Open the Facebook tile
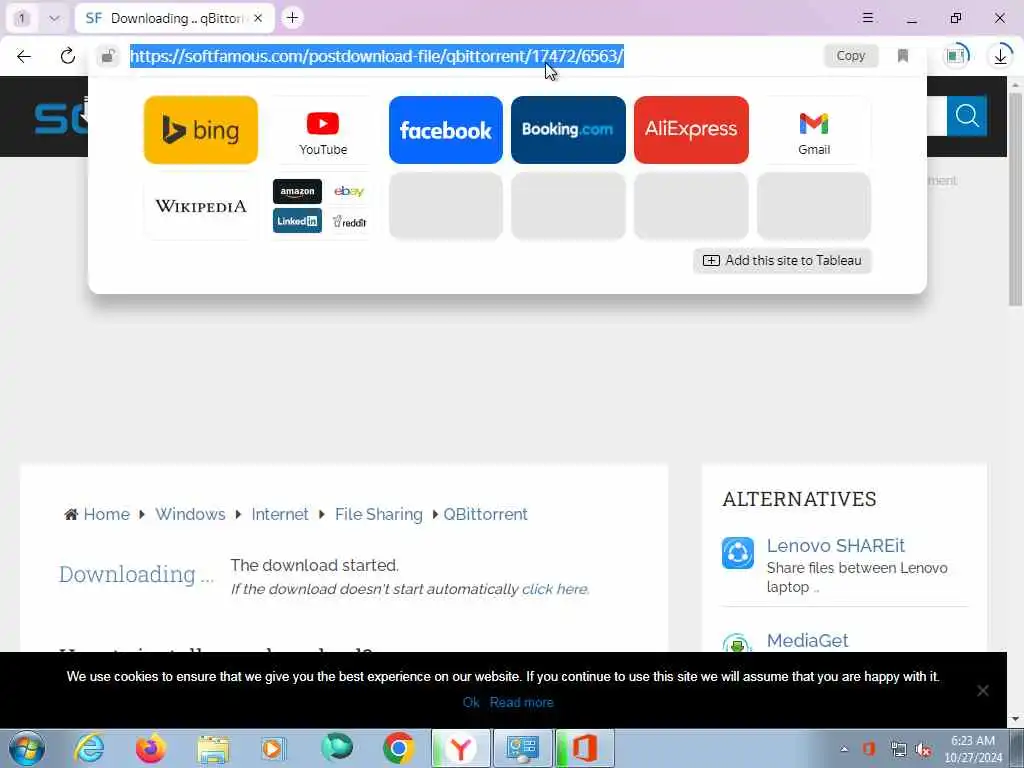 [445, 130]
